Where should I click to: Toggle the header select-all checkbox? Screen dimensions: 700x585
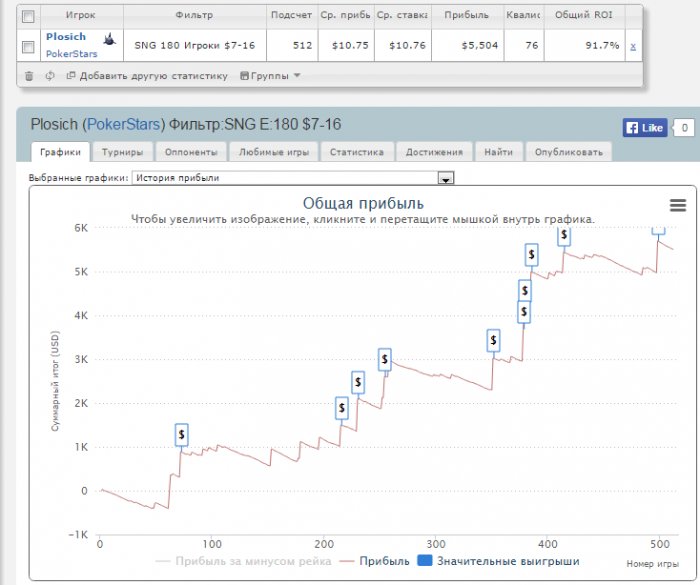click(x=28, y=16)
